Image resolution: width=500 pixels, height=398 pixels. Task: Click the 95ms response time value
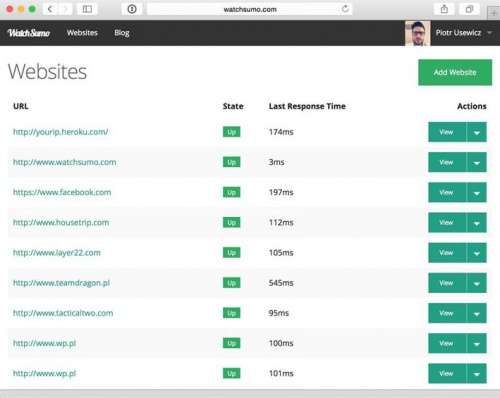(279, 313)
